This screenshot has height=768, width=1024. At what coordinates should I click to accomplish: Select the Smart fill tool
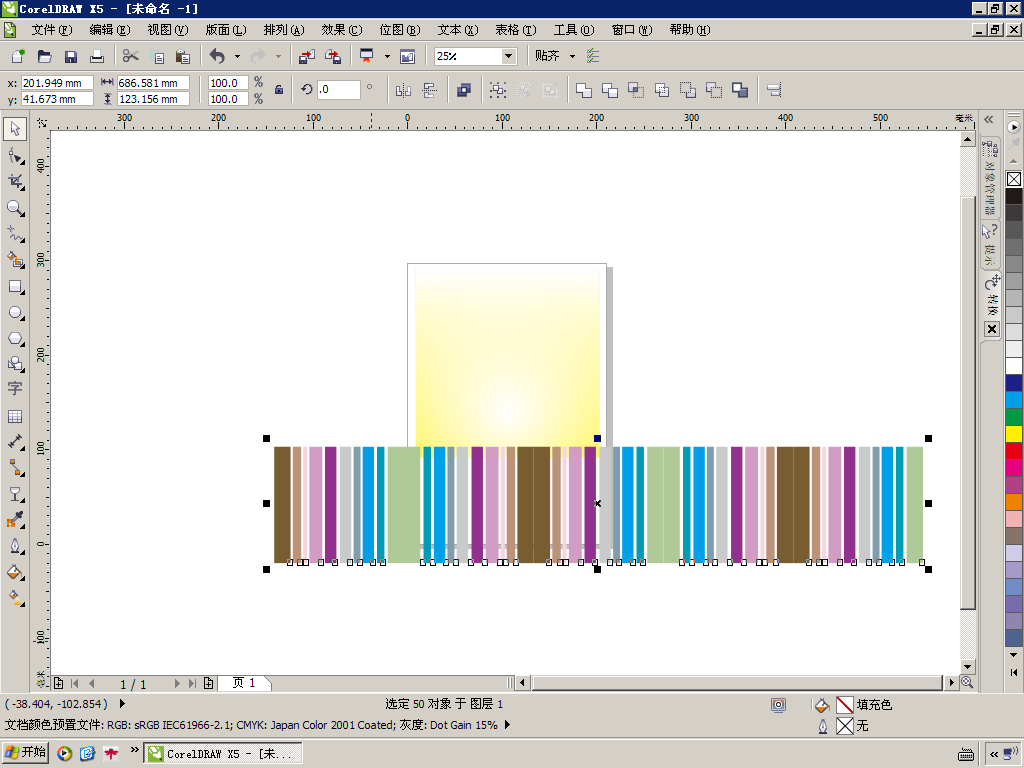click(16, 260)
